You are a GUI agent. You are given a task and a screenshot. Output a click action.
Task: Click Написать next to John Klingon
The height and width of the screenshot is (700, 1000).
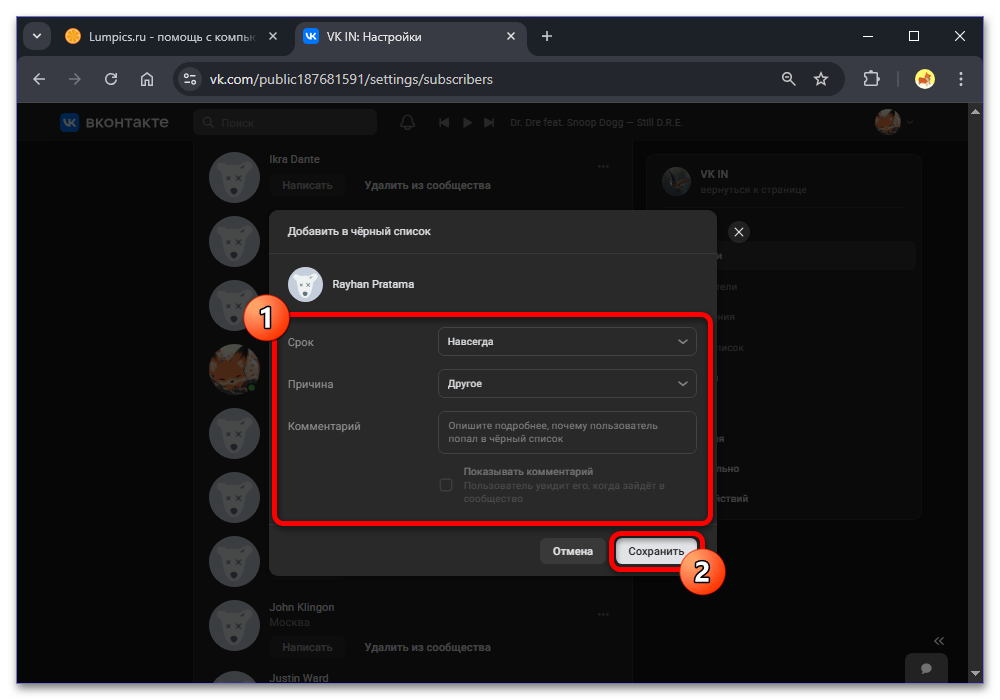pos(307,647)
